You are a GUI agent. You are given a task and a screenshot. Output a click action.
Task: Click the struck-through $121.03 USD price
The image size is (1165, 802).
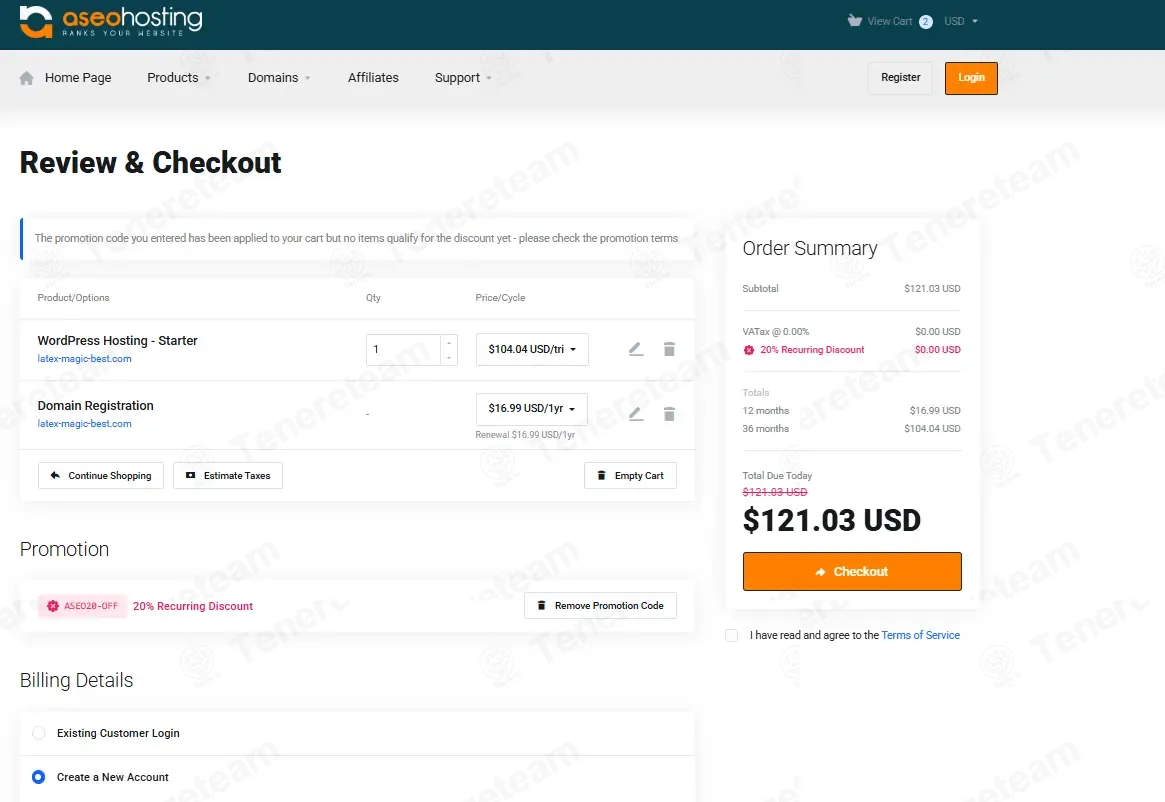(x=775, y=492)
